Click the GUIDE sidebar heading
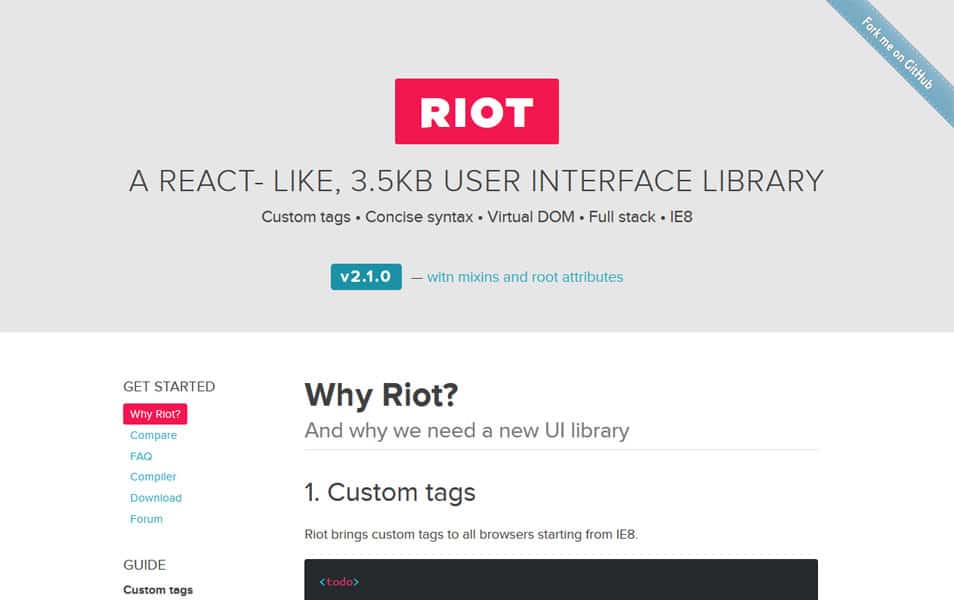This screenshot has height=600, width=954. pos(144,565)
